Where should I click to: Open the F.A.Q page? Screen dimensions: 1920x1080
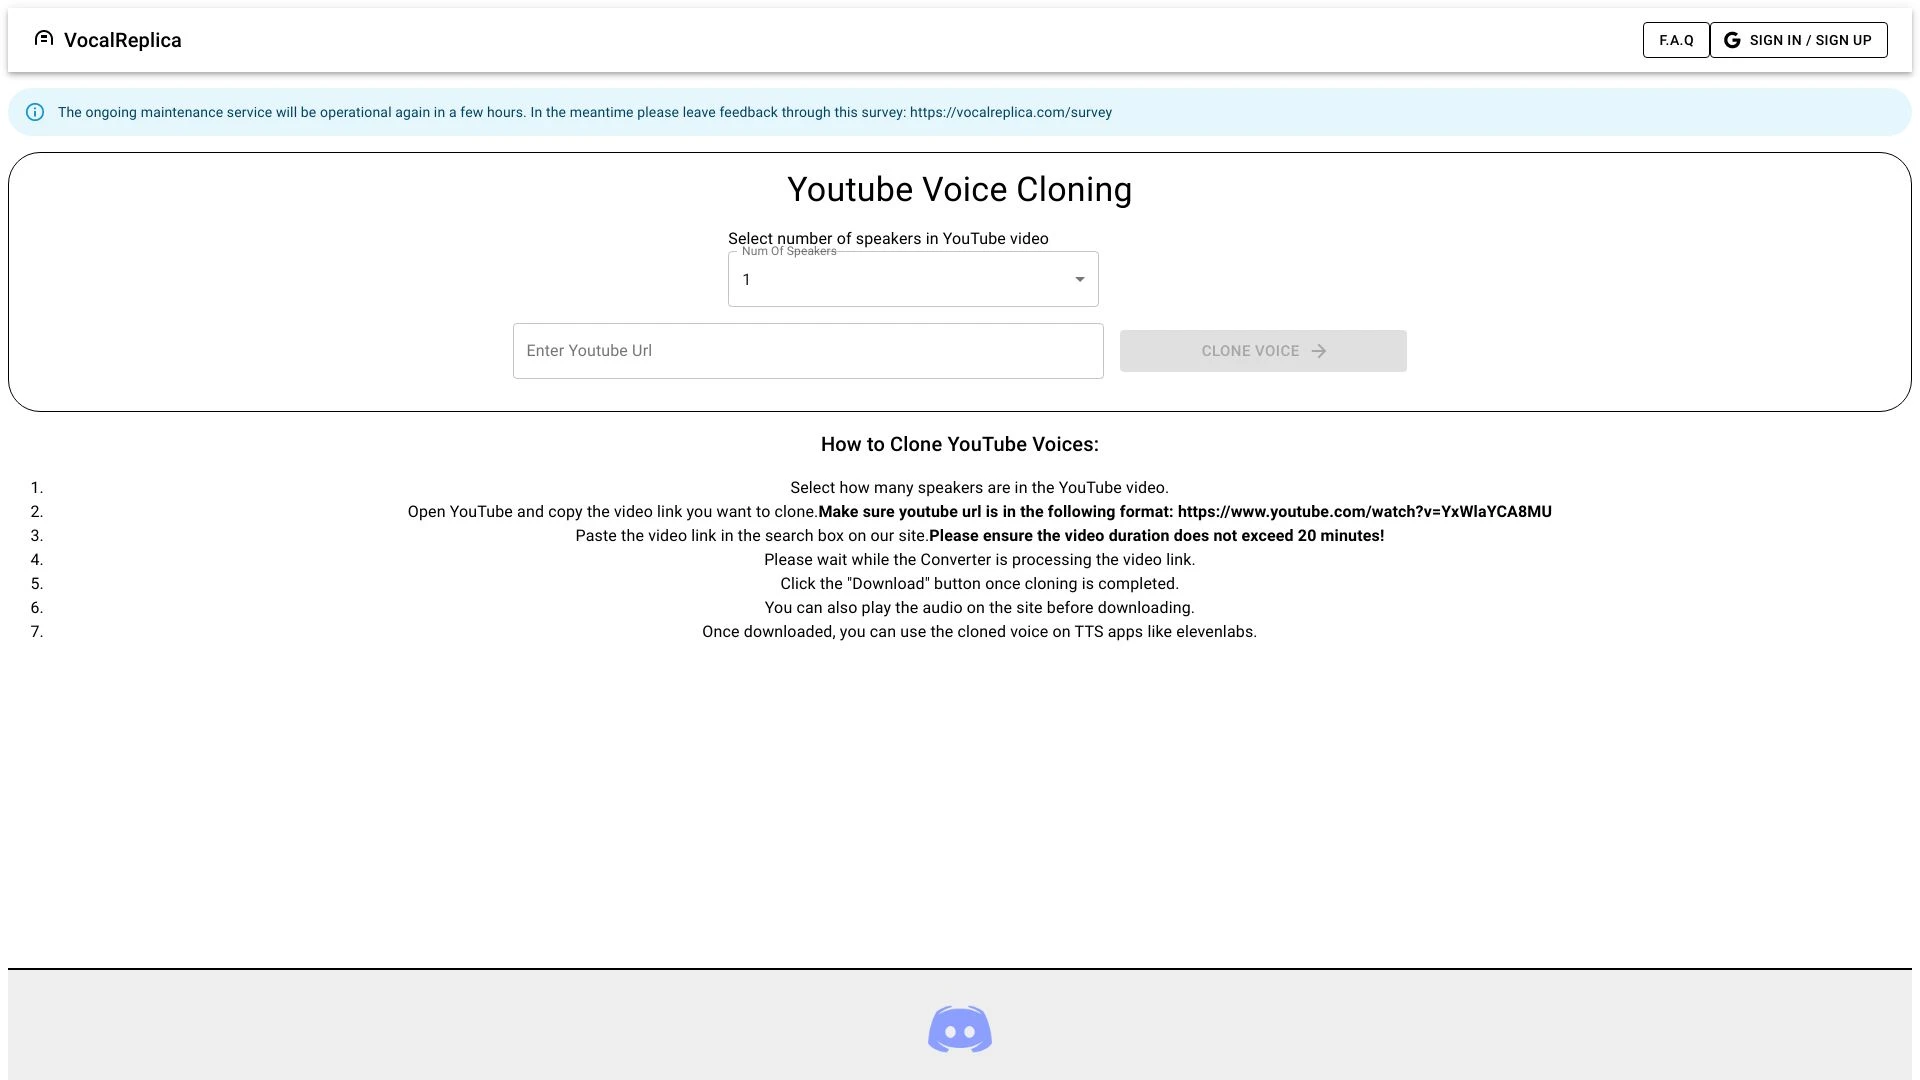(x=1676, y=40)
